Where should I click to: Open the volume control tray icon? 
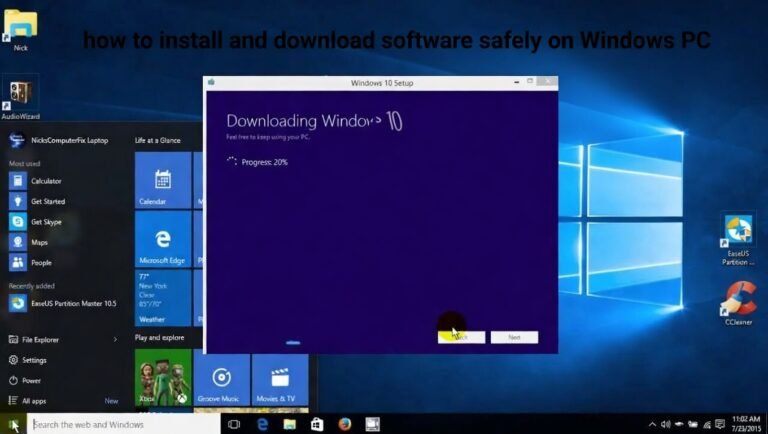(665, 424)
